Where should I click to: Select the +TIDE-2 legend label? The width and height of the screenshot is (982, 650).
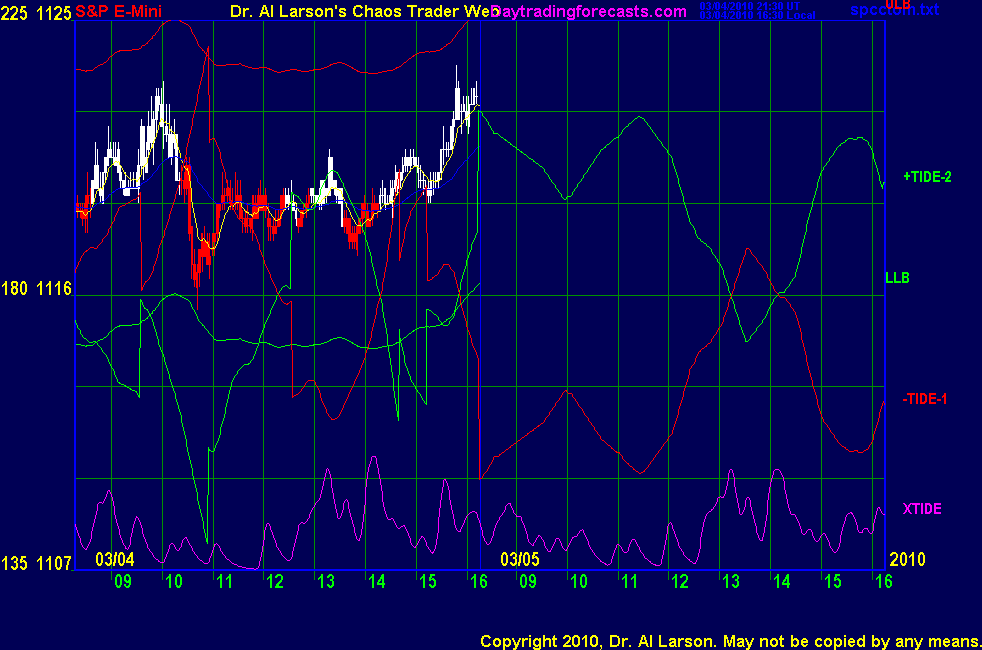coord(926,177)
